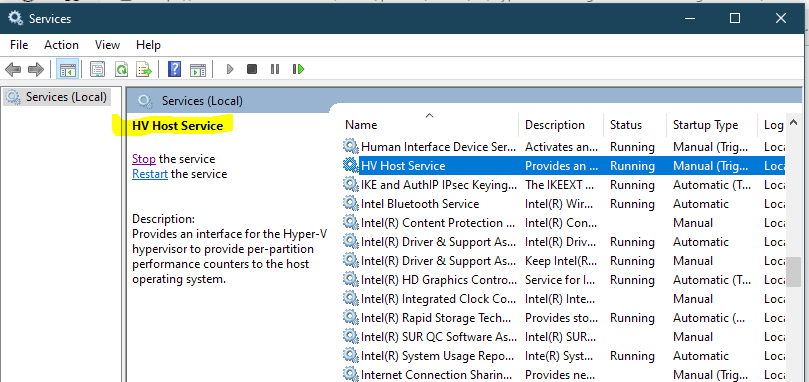Toggle the Show/Hide Action Pane icon
Image resolution: width=809 pixels, height=382 pixels.
(x=198, y=69)
